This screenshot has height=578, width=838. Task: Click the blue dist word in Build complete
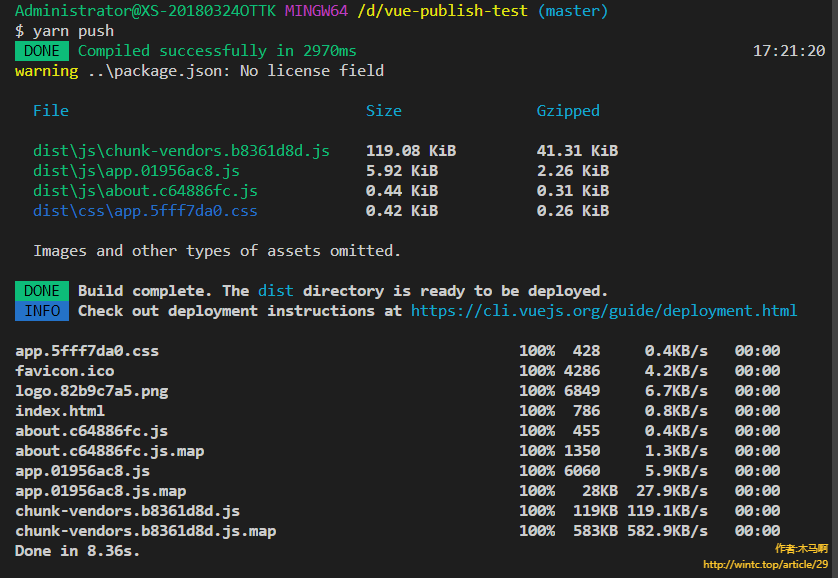pos(276,291)
